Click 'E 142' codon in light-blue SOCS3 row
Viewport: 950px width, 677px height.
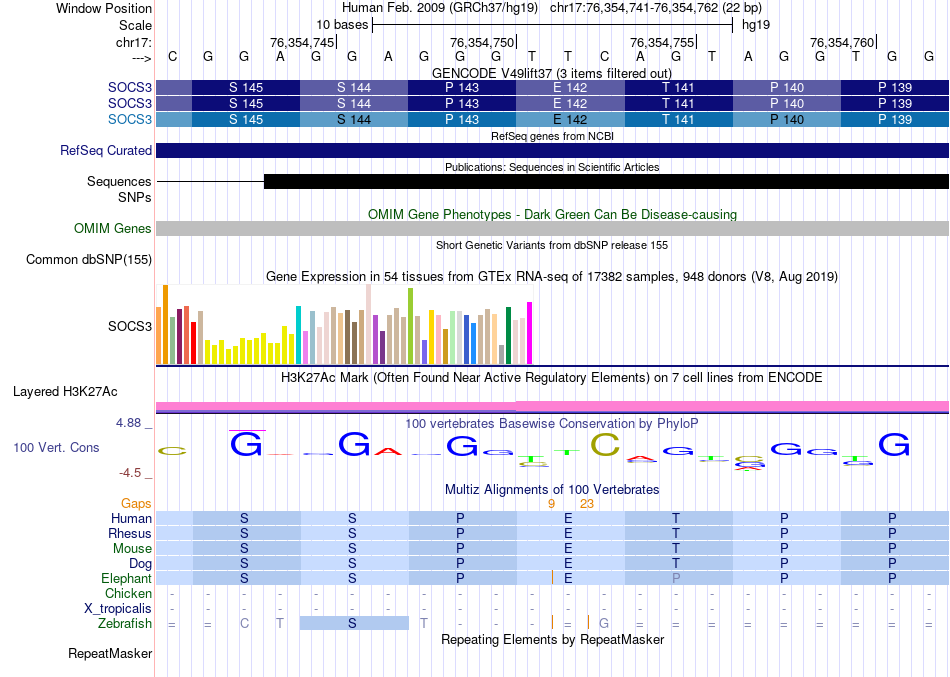[570, 119]
